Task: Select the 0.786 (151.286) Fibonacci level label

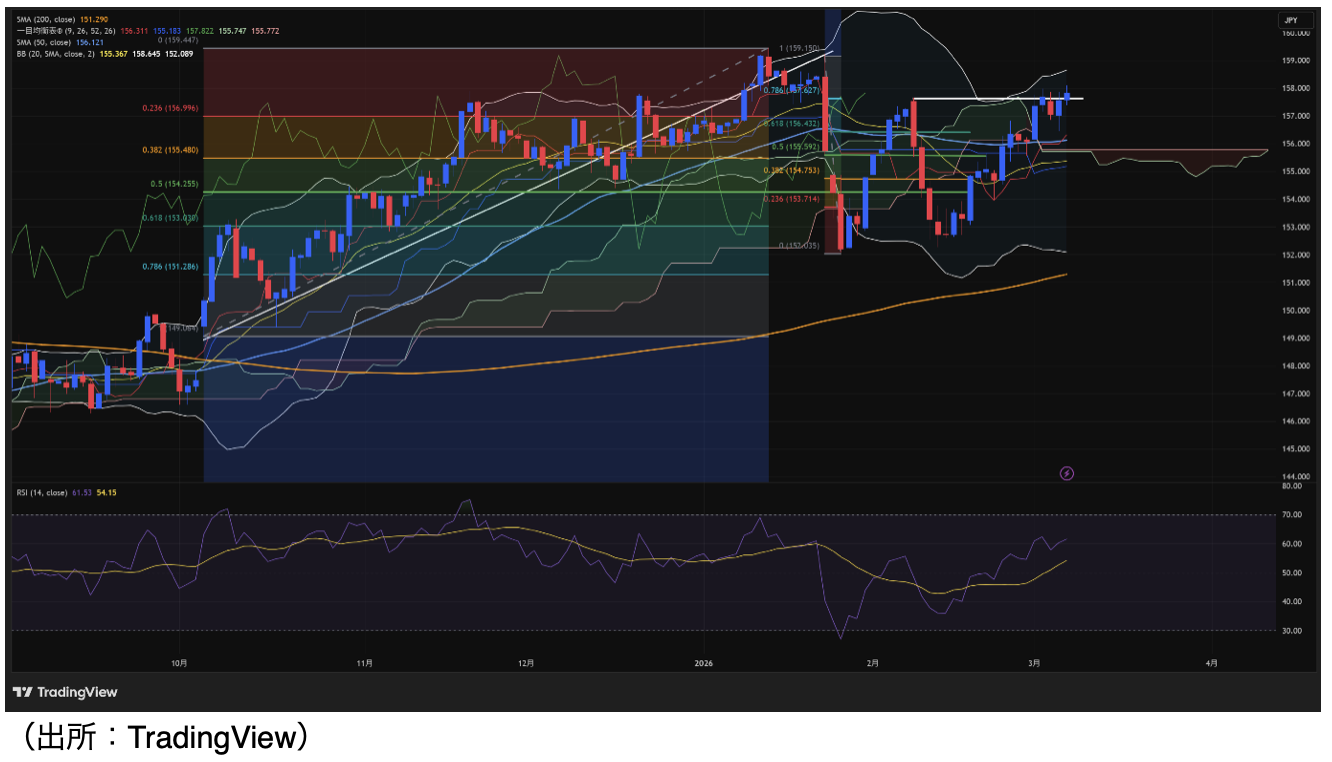Action: [169, 266]
